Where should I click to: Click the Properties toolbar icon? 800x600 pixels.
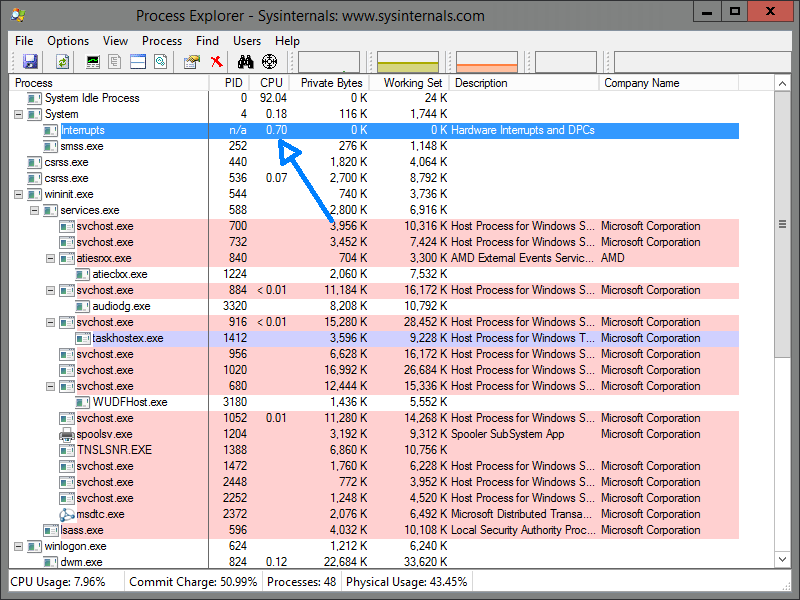pyautogui.click(x=192, y=62)
